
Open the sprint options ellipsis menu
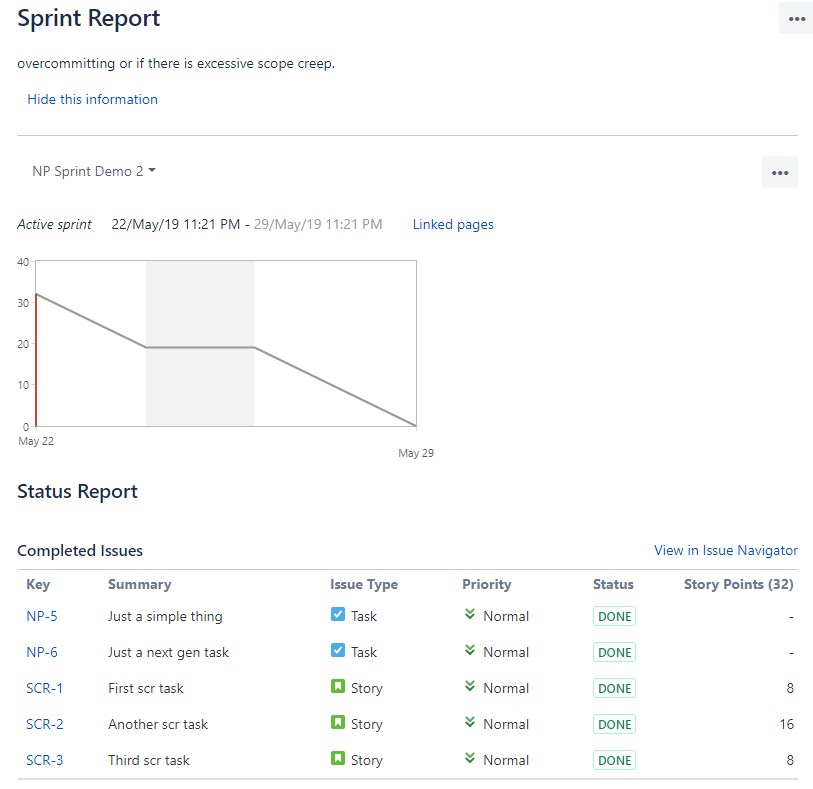point(780,172)
